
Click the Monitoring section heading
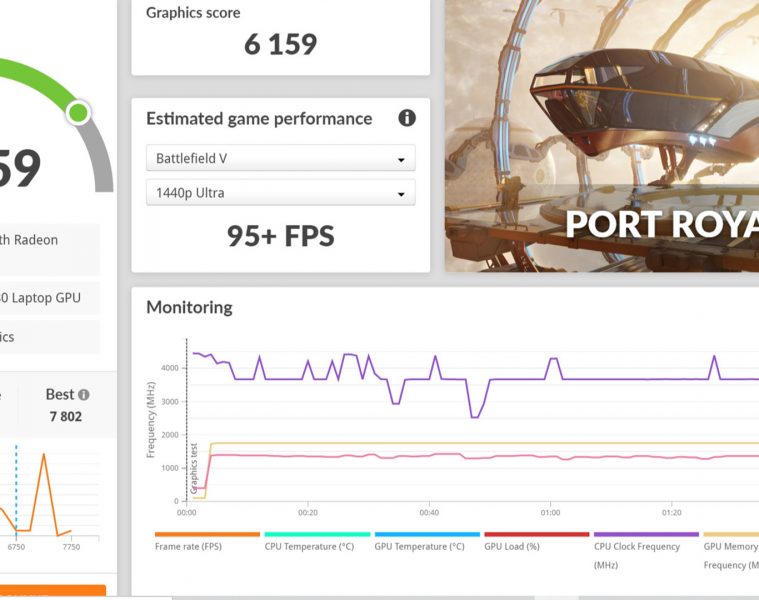point(189,307)
